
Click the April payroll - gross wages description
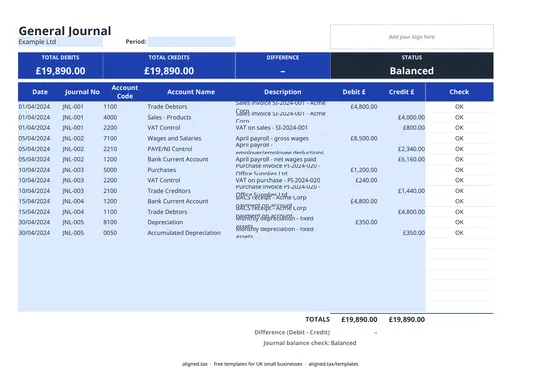pos(272,138)
